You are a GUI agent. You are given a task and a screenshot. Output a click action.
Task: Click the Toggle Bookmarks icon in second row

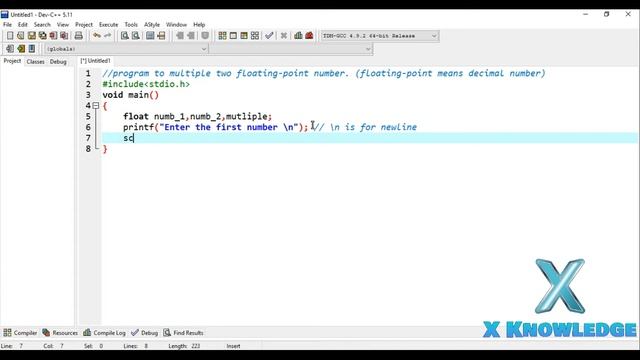pyautogui.click(x=21, y=49)
